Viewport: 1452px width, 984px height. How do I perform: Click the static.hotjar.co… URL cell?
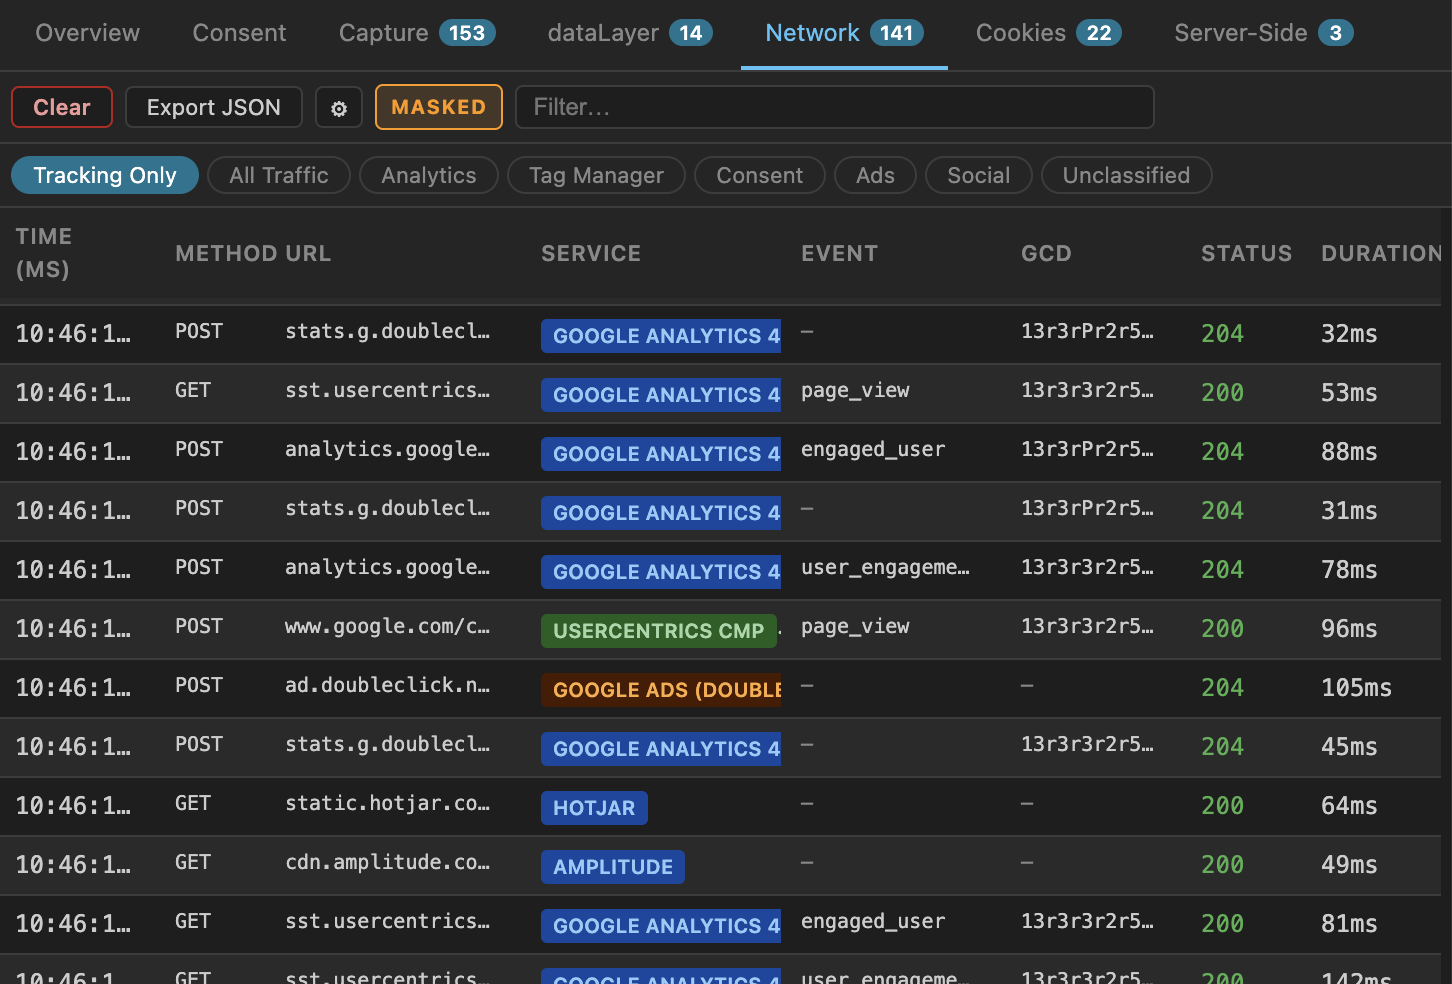[387, 803]
